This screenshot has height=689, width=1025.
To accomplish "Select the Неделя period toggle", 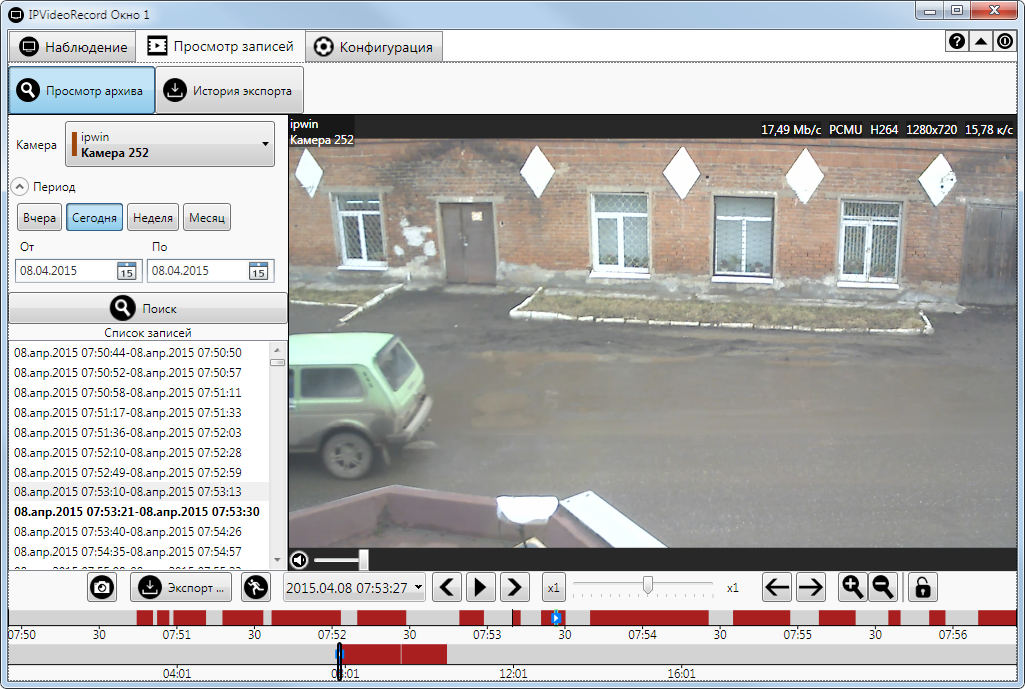I will [x=153, y=217].
